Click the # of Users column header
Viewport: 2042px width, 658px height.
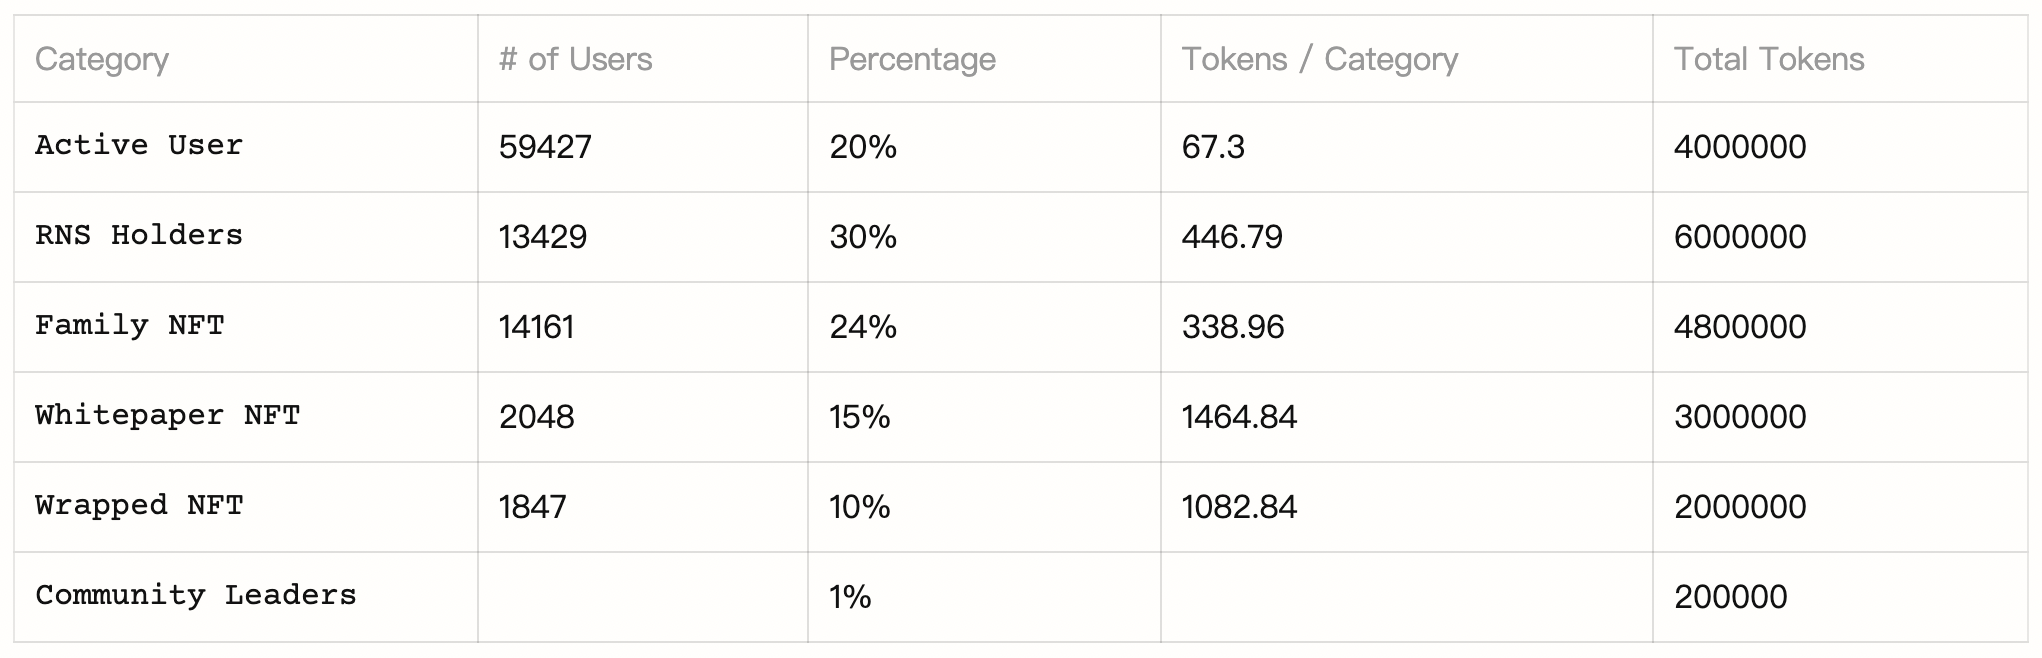tap(575, 59)
